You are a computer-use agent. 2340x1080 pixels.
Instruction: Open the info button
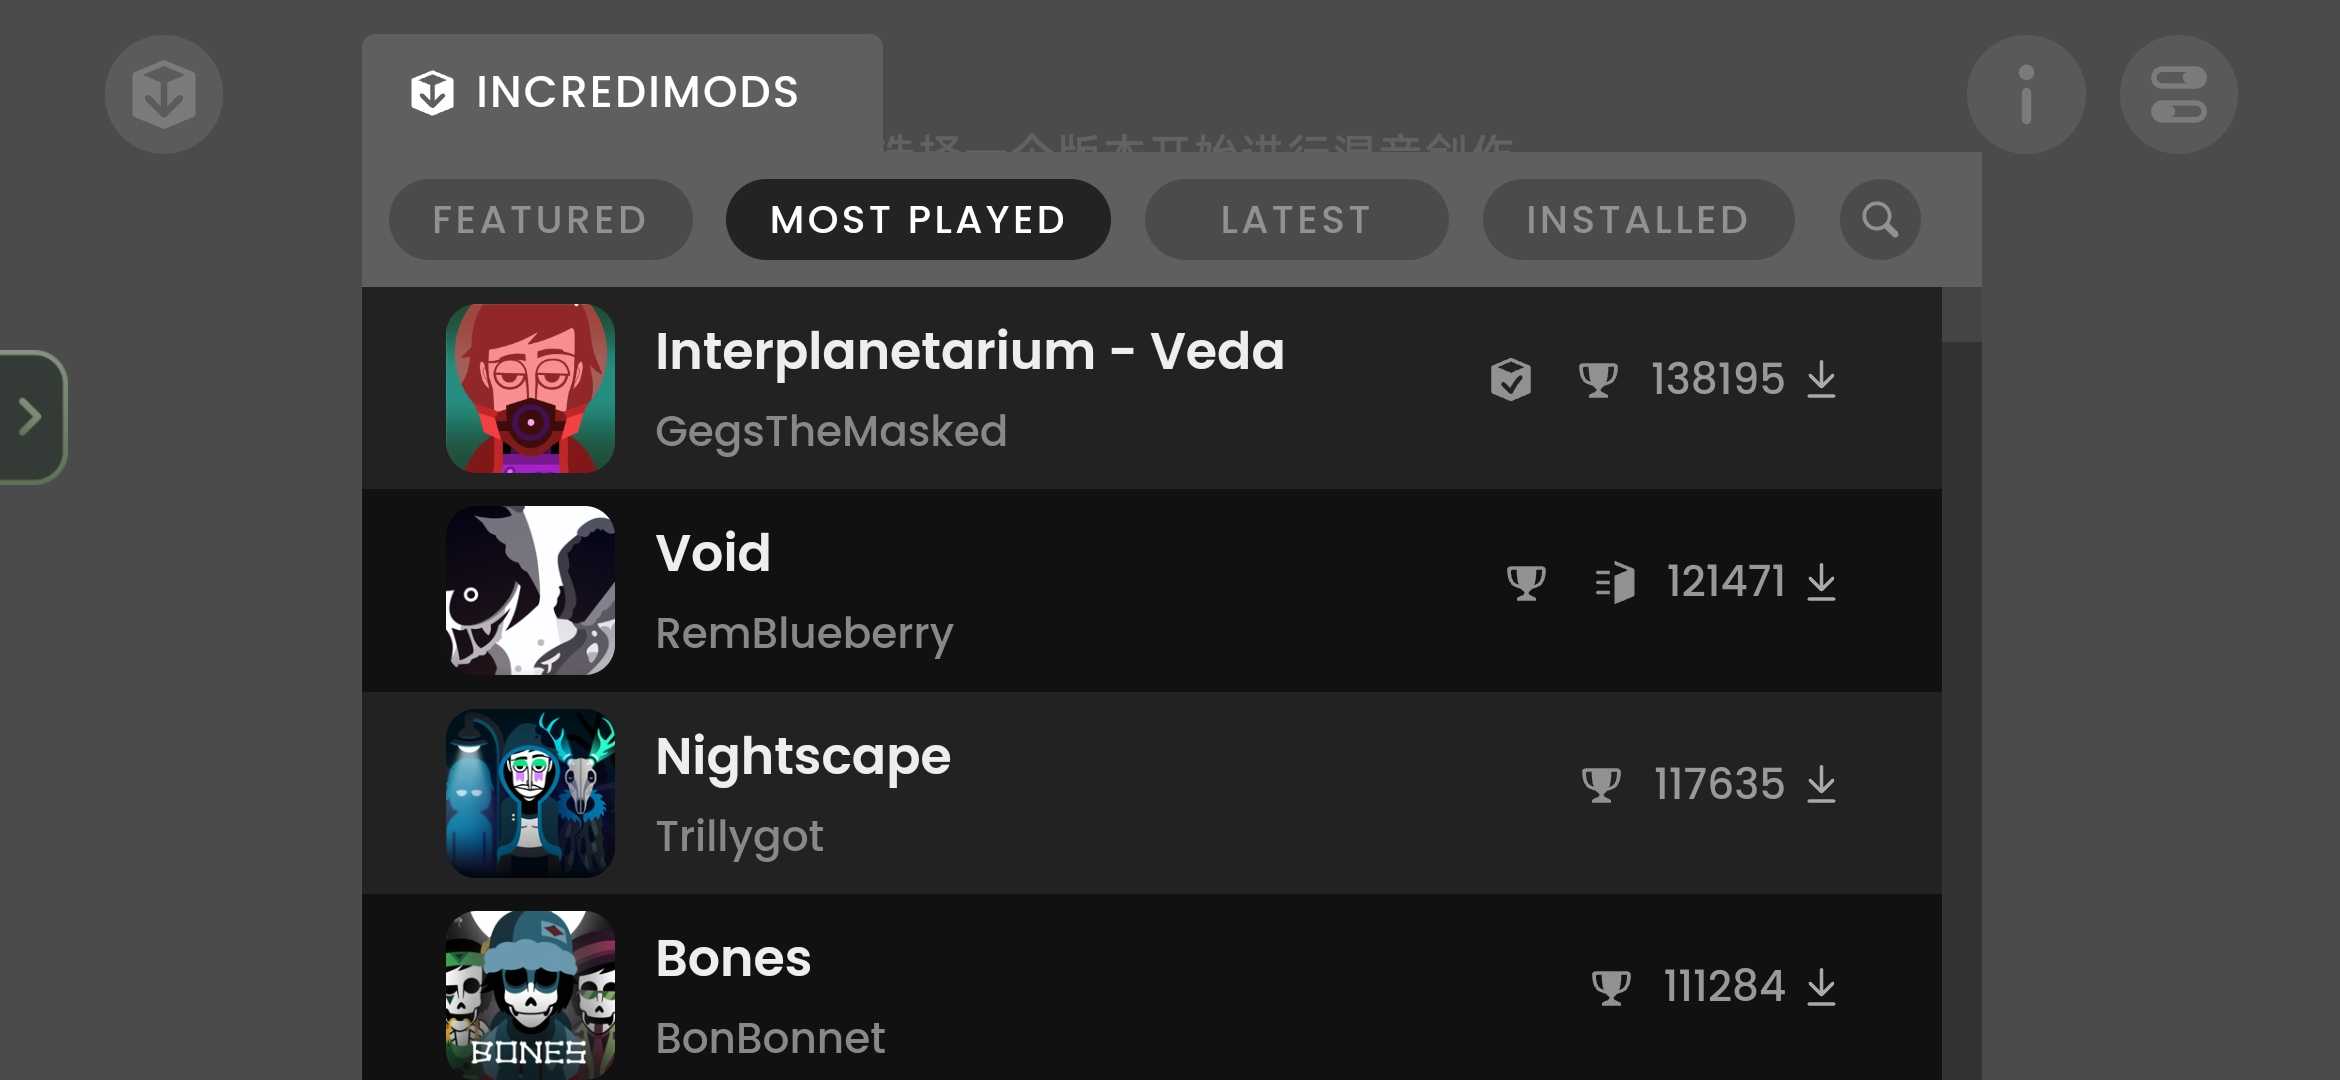[x=2026, y=95]
